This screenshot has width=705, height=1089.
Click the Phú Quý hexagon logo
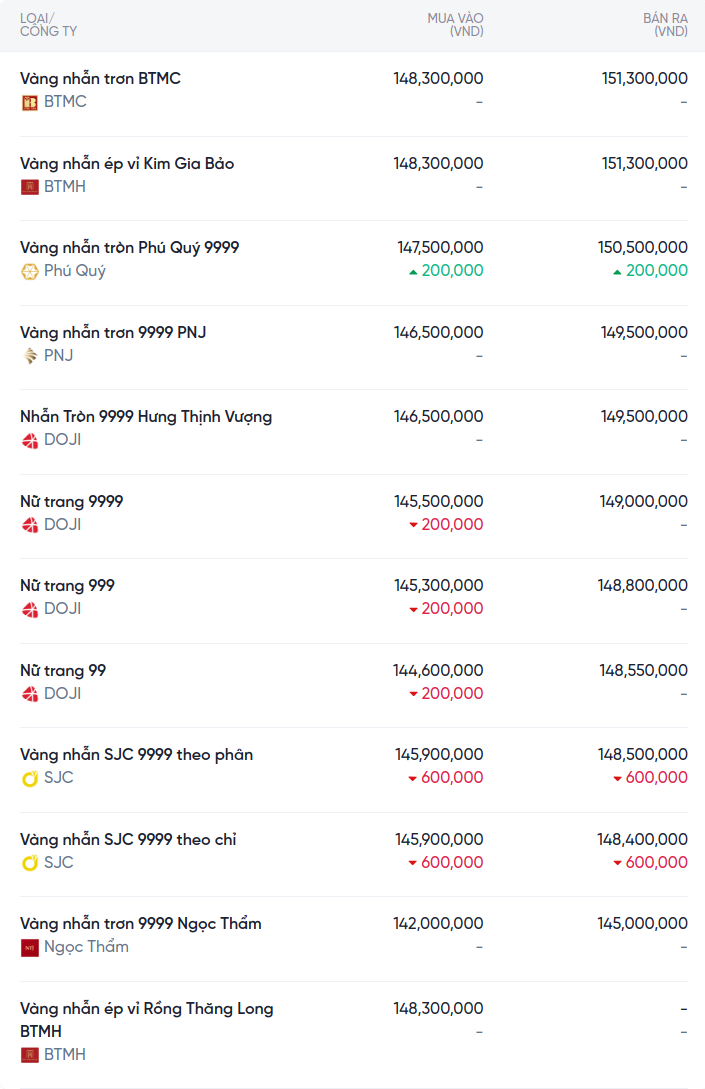30,271
